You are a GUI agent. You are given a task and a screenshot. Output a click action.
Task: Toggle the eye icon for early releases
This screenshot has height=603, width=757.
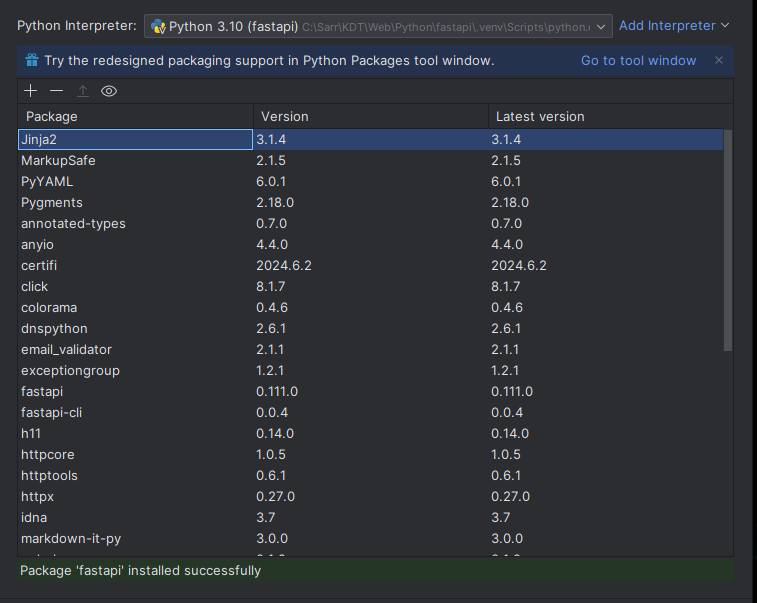109,91
